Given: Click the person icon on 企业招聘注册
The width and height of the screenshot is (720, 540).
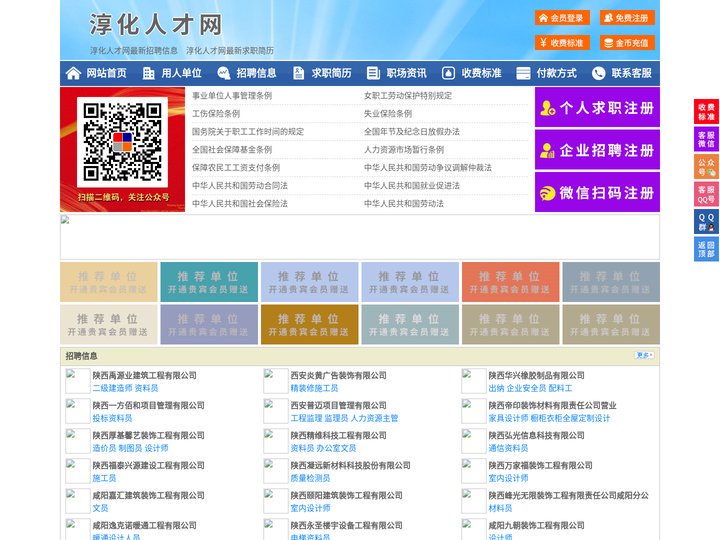Looking at the screenshot, I should (x=547, y=150).
